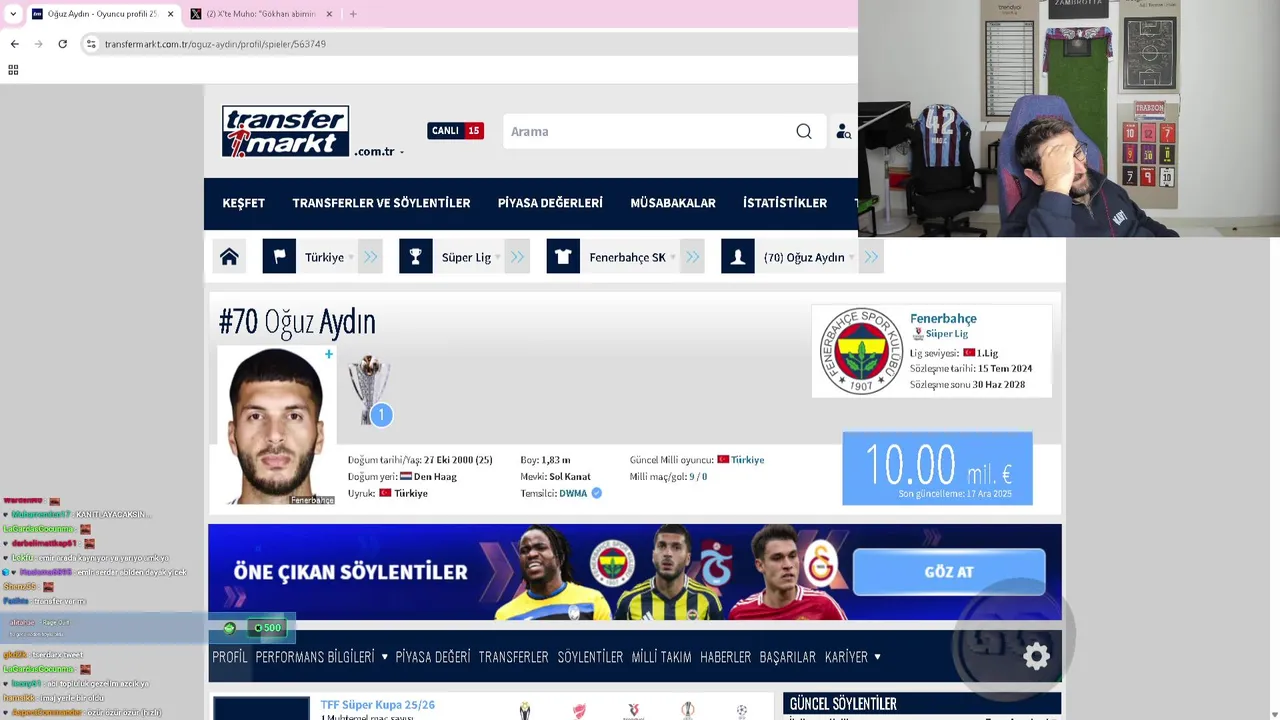Select the TRANSFERLER sub-tab
Viewport: 1280px width, 720px height.
(513, 657)
